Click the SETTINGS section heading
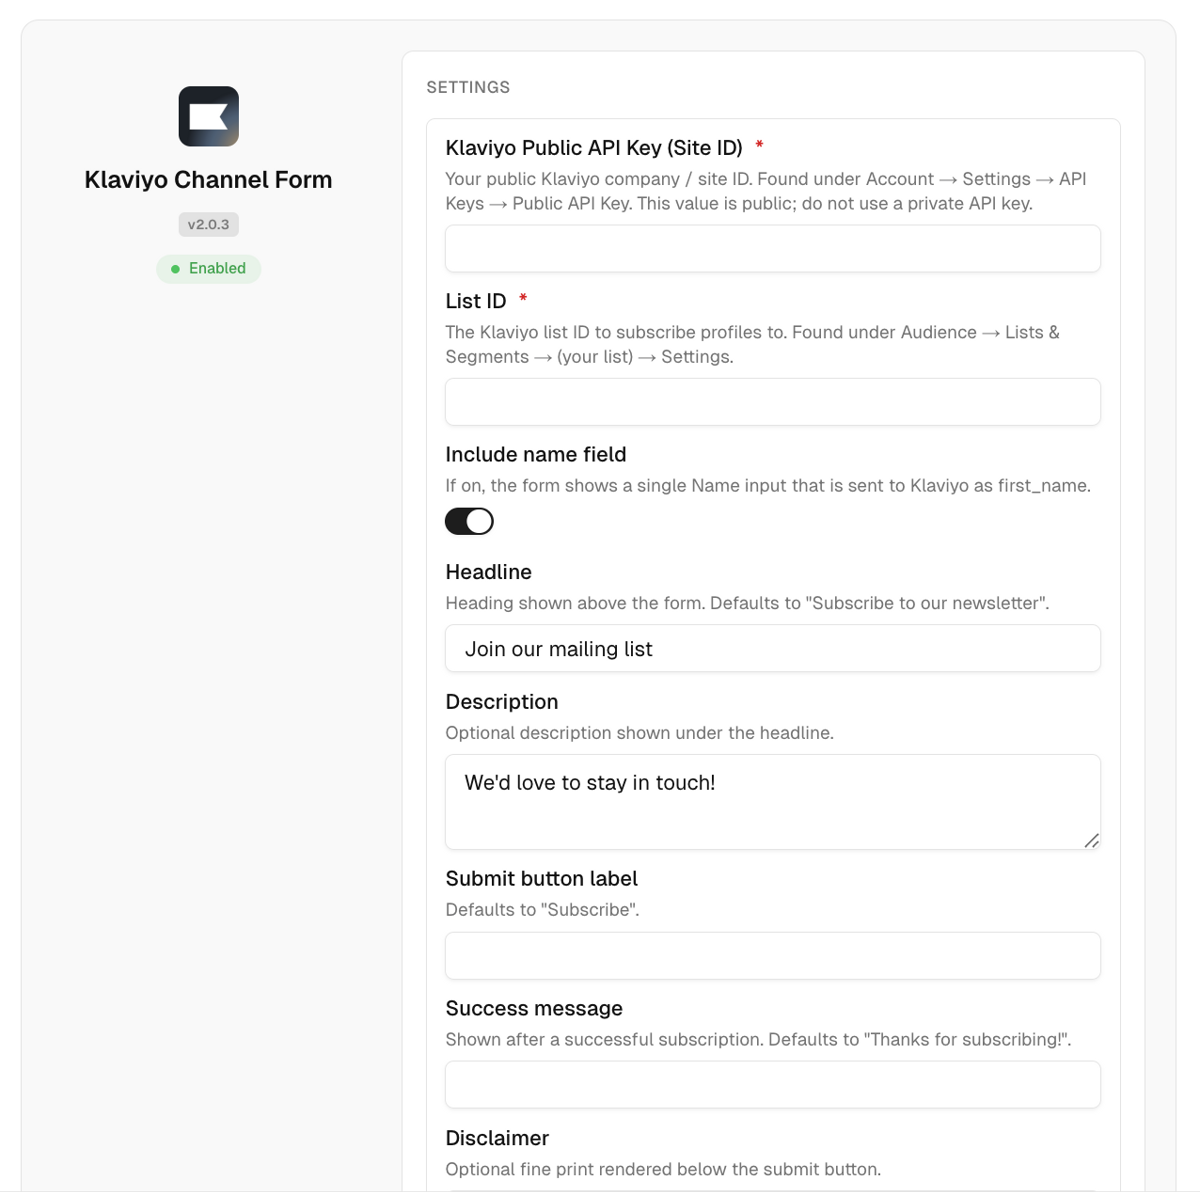This screenshot has height=1192, width=1200. tap(468, 87)
